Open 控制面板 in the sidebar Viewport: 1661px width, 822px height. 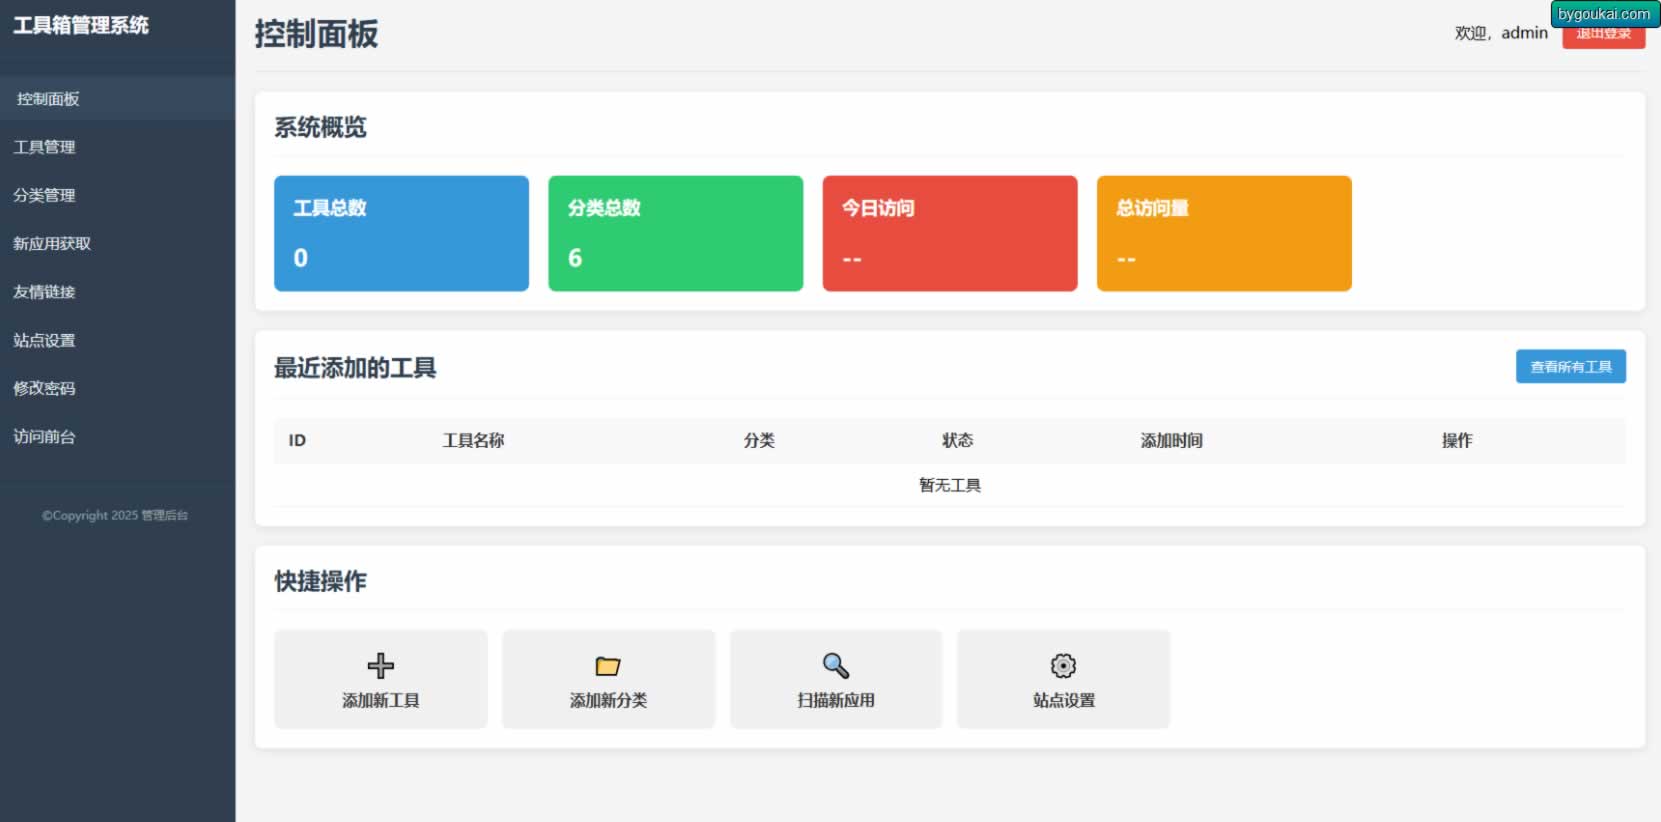point(48,99)
